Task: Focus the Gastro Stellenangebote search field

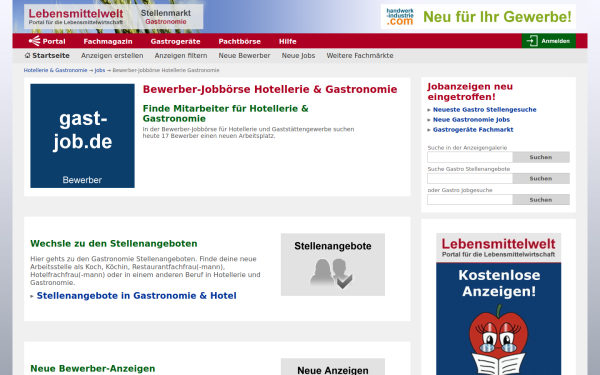Action: click(470, 178)
